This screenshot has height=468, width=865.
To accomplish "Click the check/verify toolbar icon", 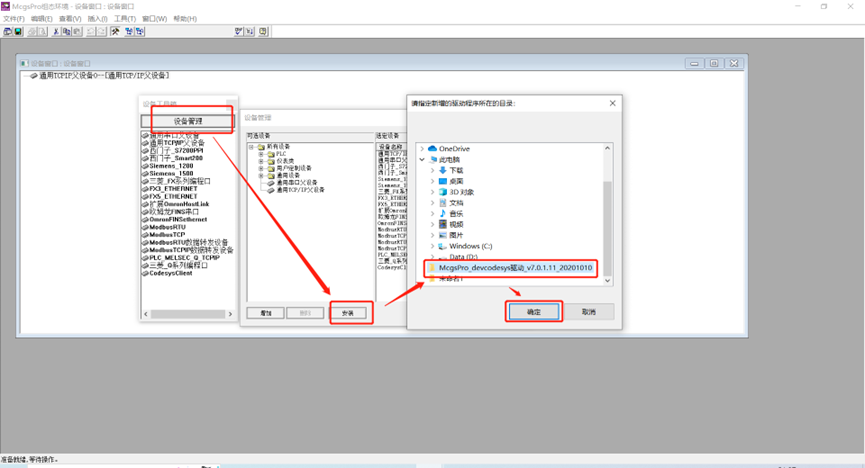I will point(238,31).
